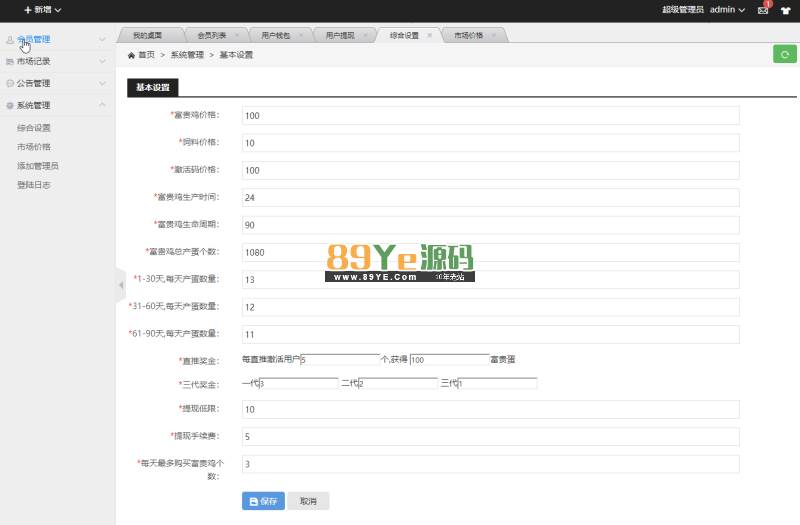Click the 提现低限 input field
The width and height of the screenshot is (800, 525).
pyautogui.click(x=490, y=409)
